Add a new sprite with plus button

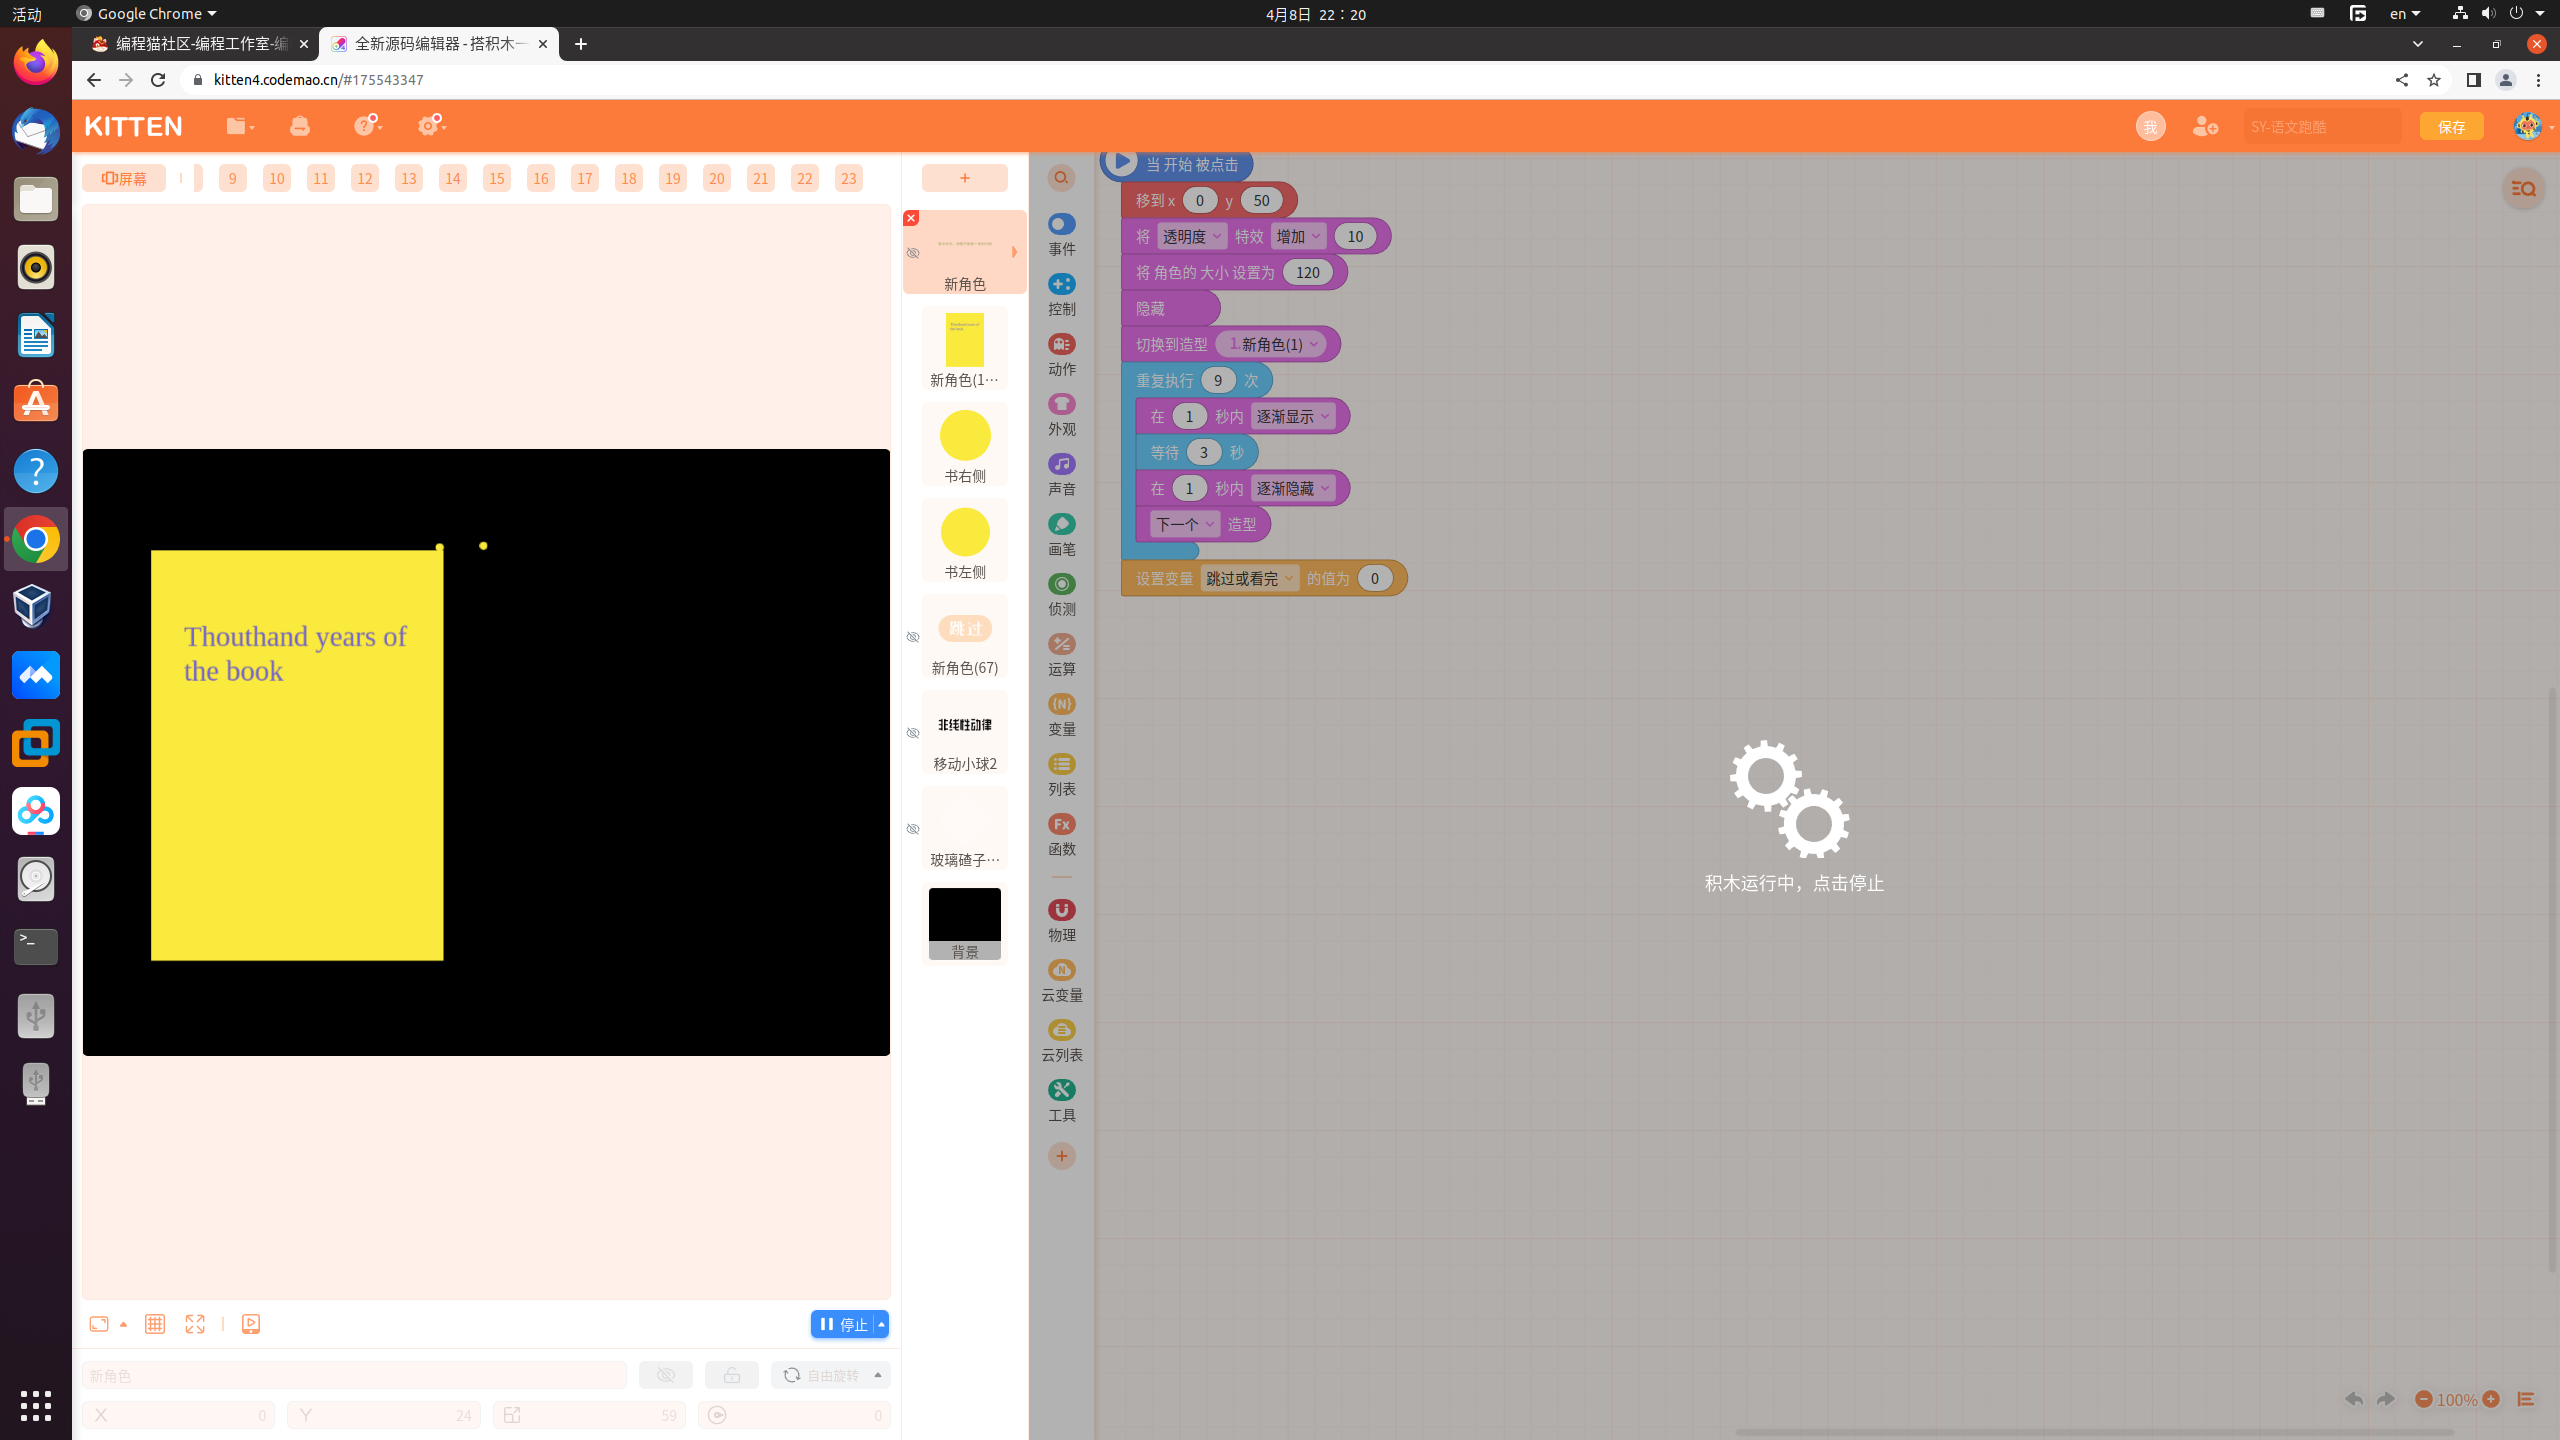(964, 178)
